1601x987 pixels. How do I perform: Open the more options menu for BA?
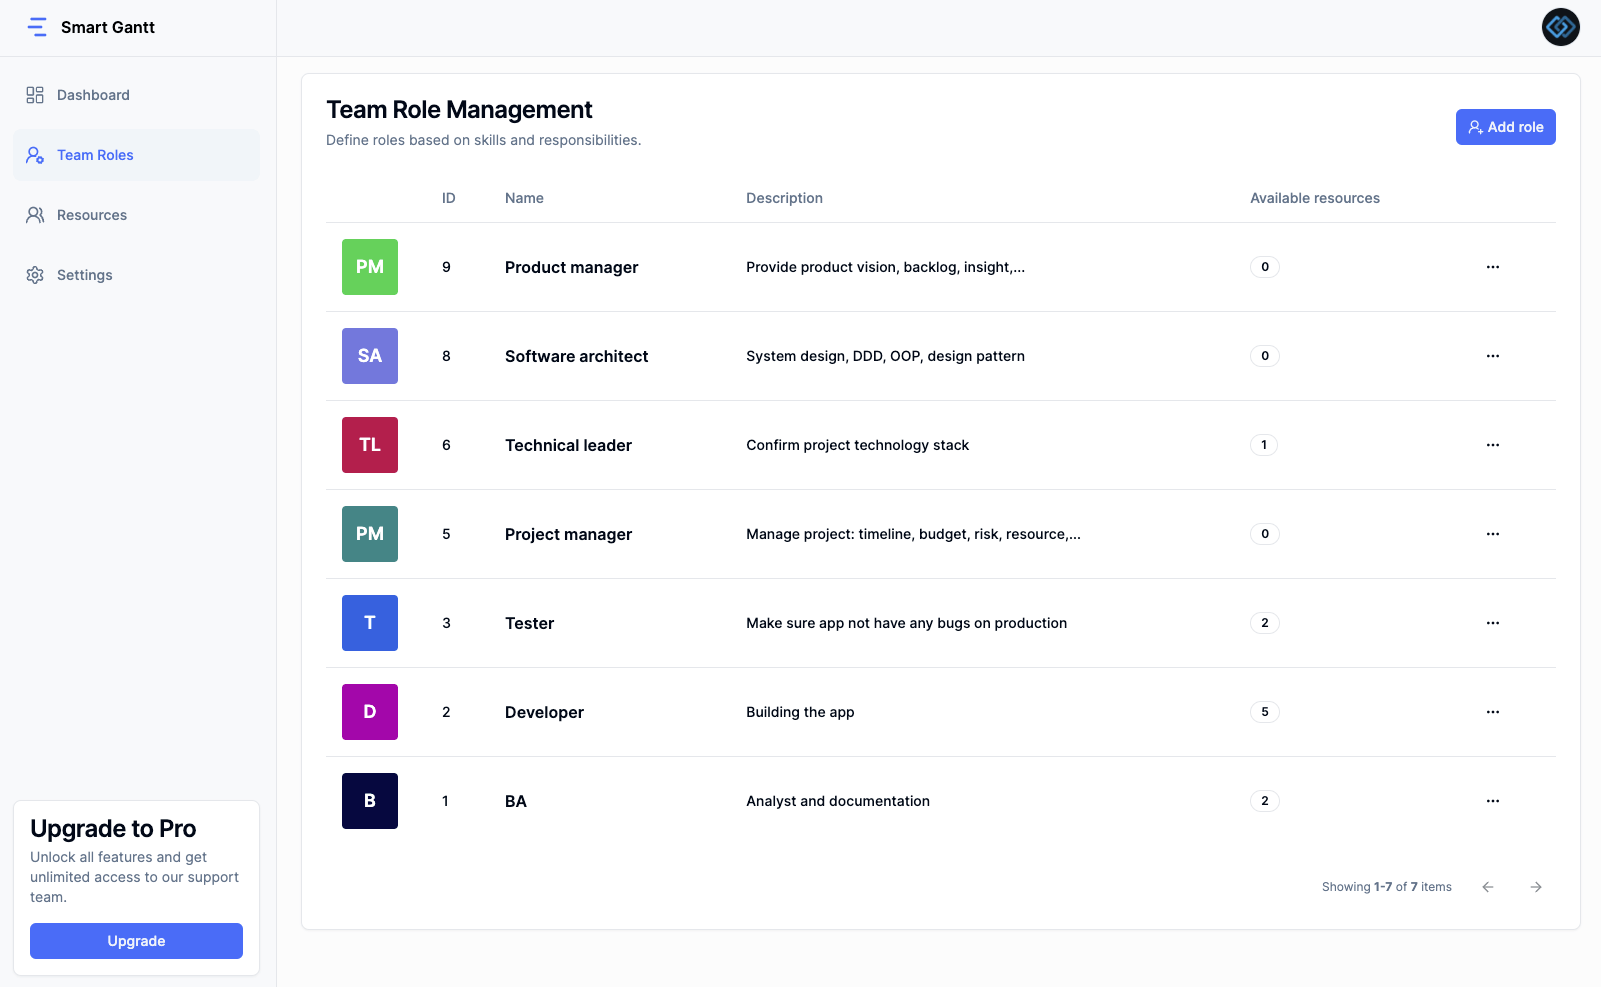click(x=1493, y=801)
